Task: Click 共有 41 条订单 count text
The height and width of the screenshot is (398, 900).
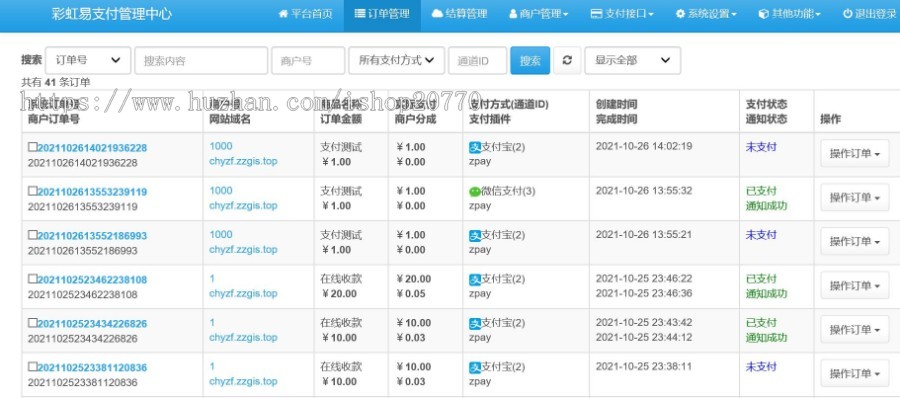Action: 56,82
